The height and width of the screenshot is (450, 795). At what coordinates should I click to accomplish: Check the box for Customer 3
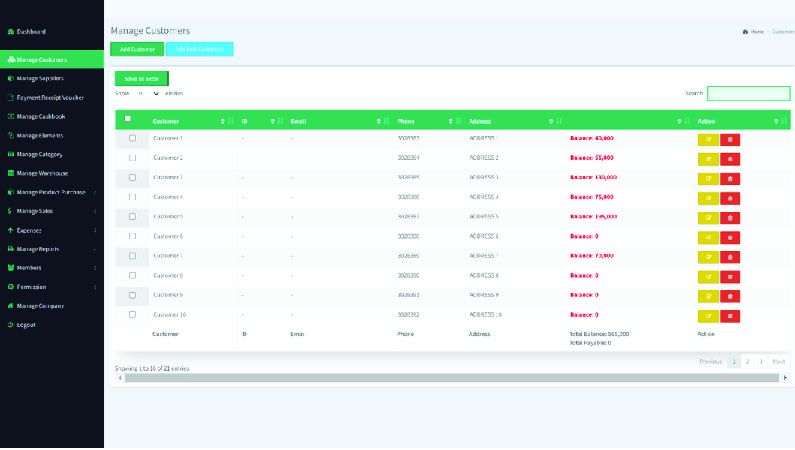132,177
